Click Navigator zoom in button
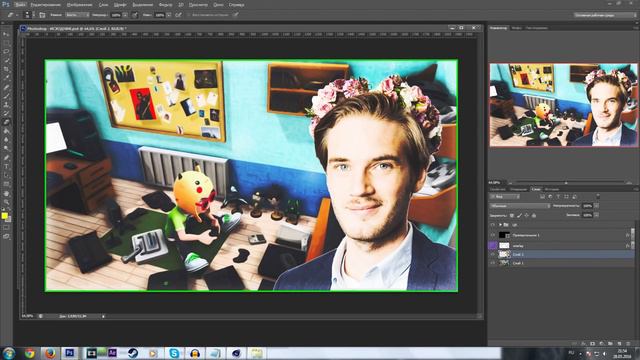Screen dimensions: 640x360 click(629, 183)
